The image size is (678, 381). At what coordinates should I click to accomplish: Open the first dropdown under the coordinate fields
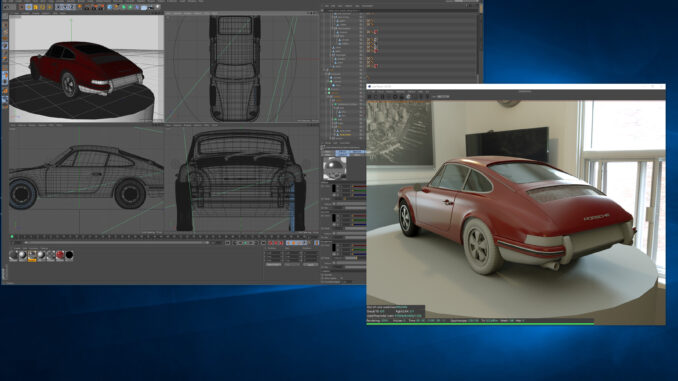pos(273,264)
